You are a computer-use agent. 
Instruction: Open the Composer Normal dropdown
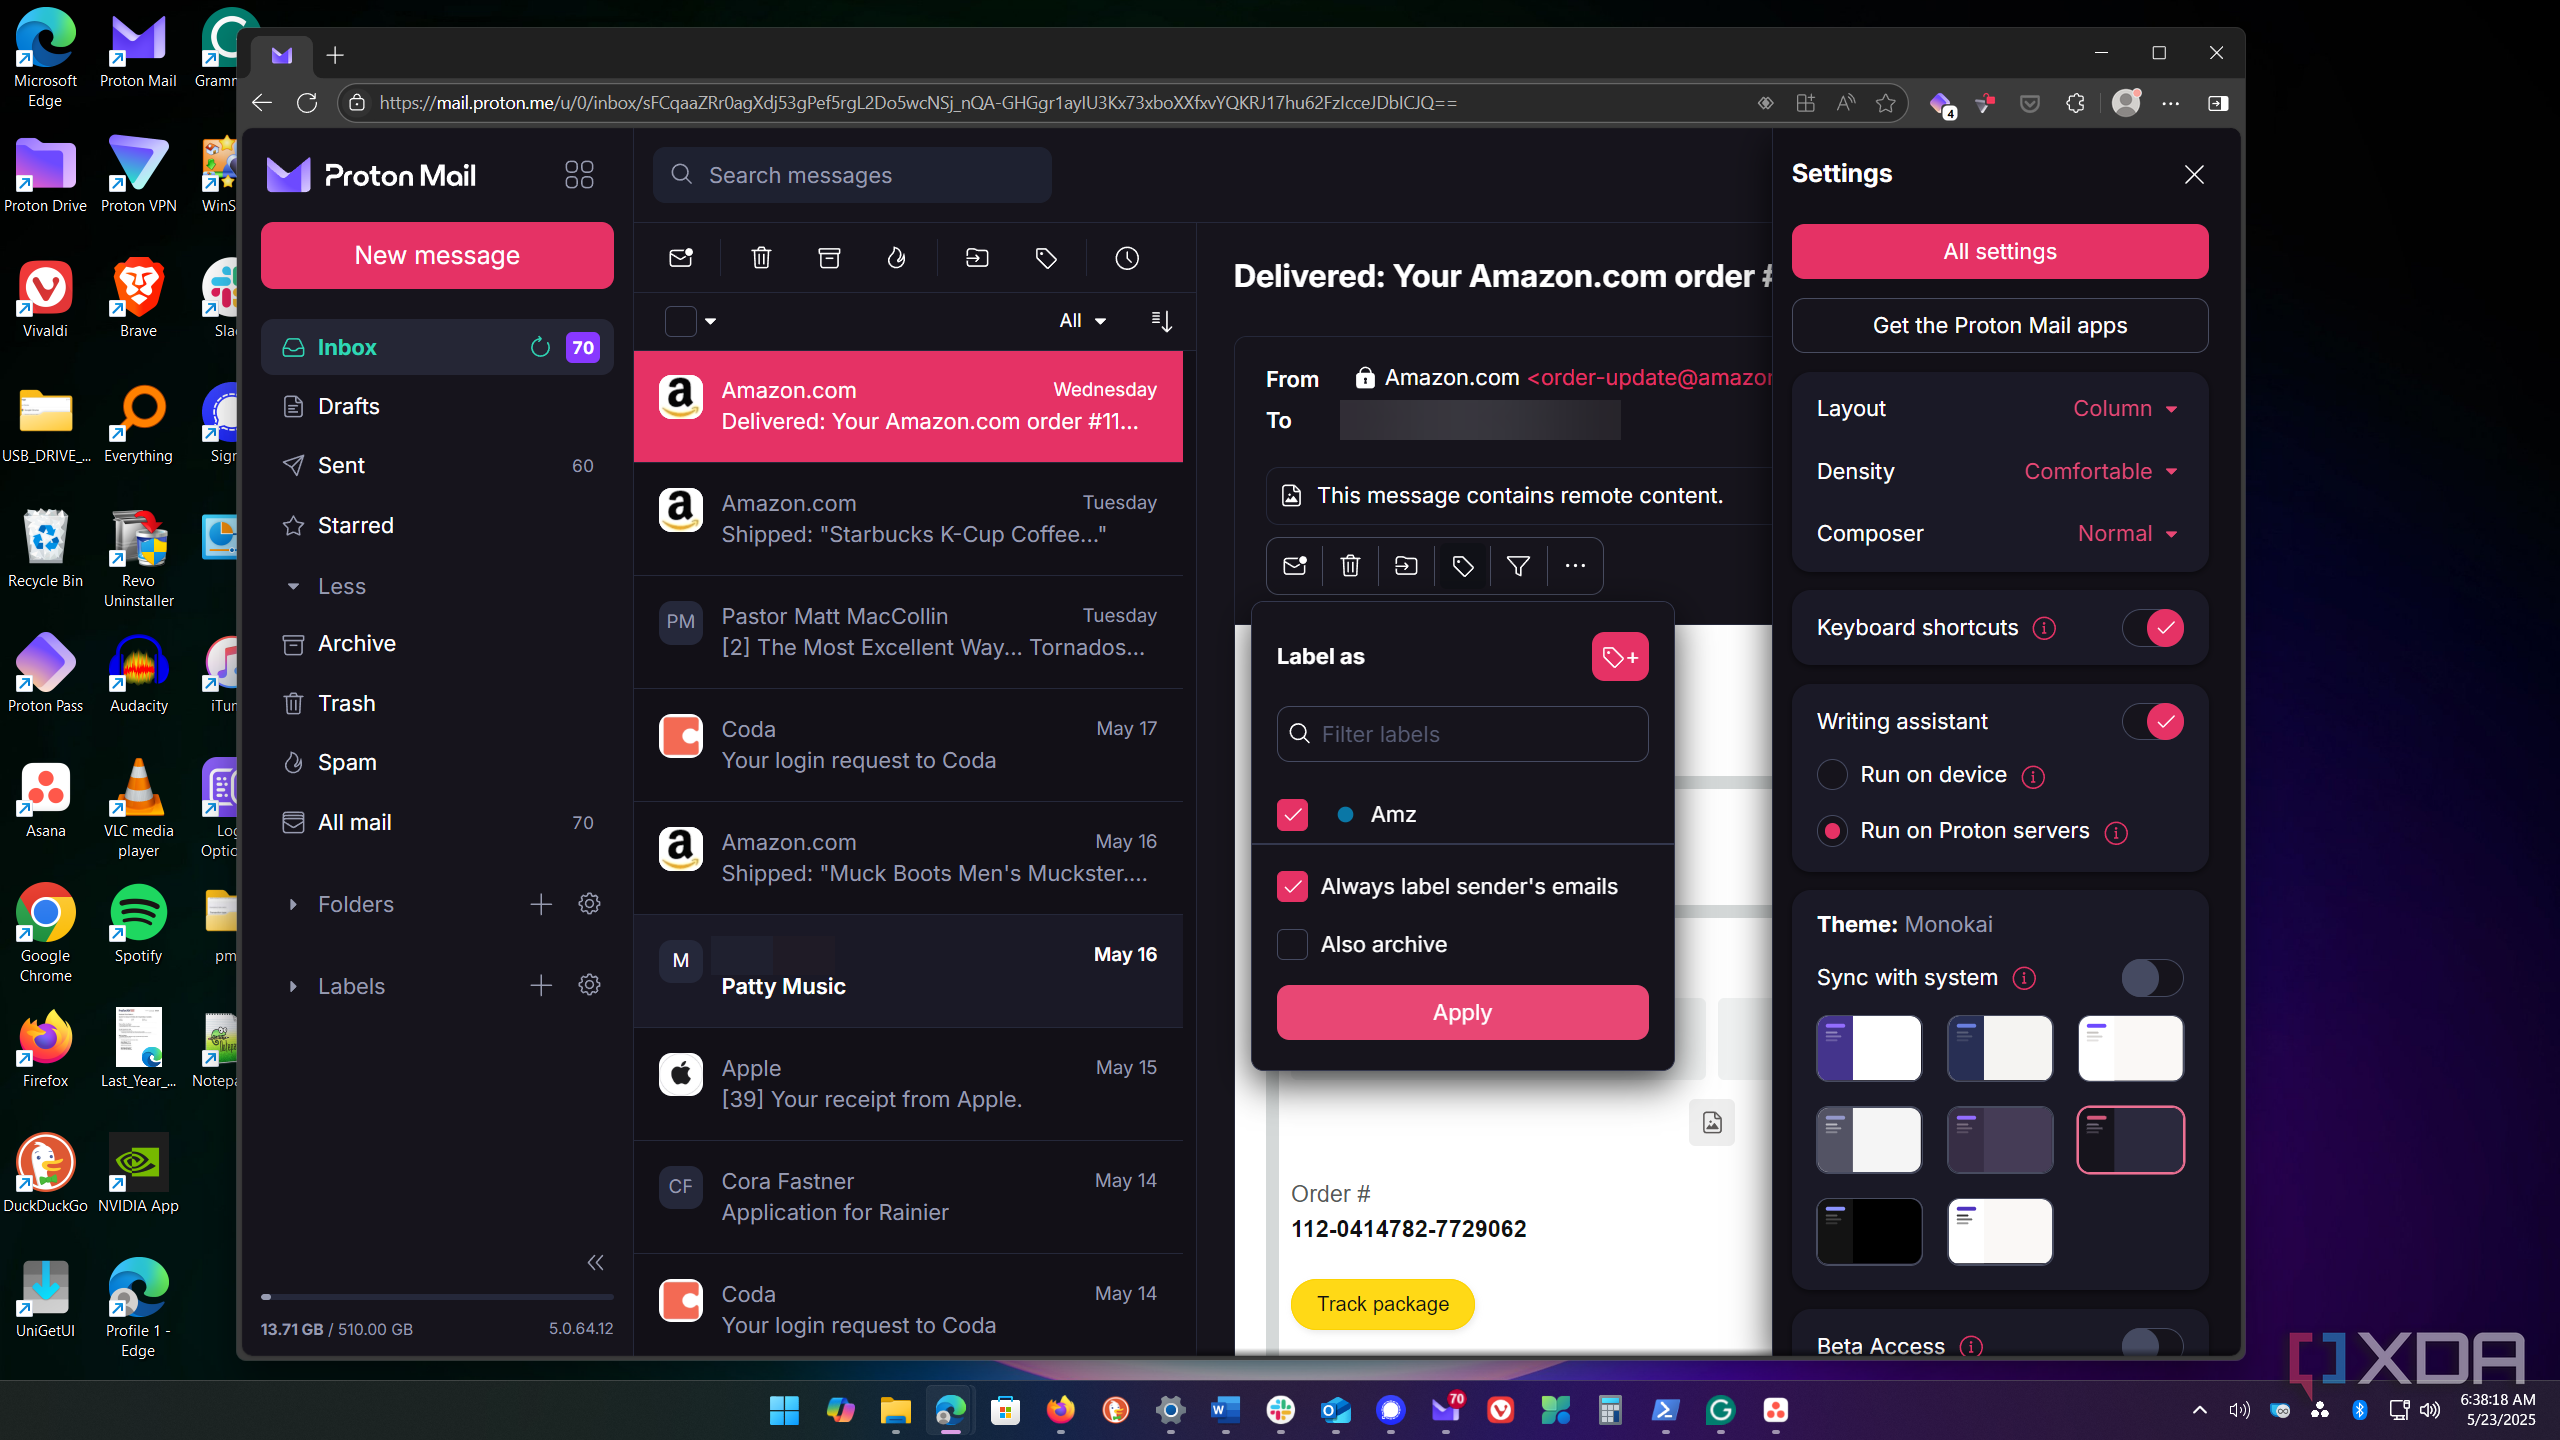[2128, 534]
